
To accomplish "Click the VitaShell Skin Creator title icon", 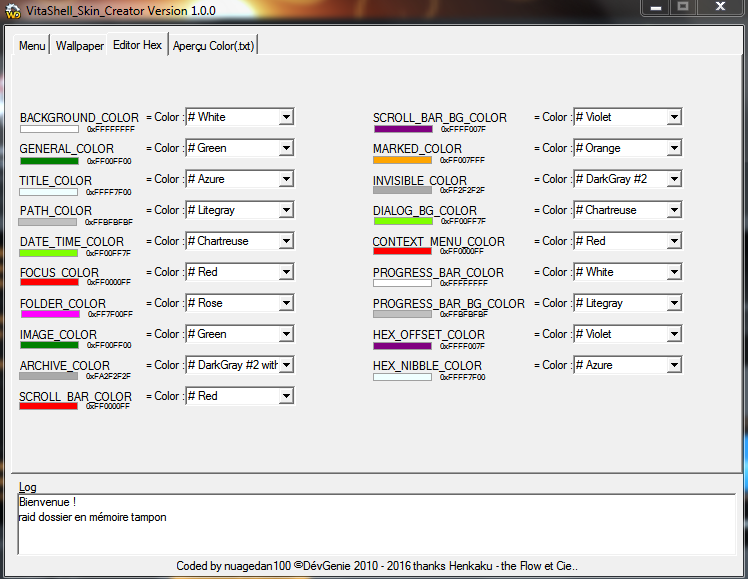I will click(x=13, y=11).
